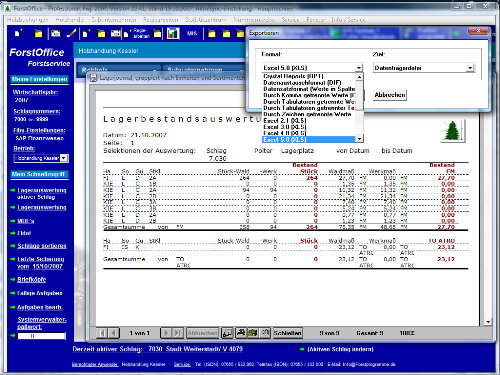Open the Lagerauswertung aktiver Schlag link
The height and width of the screenshot is (375, 500).
tap(42, 193)
